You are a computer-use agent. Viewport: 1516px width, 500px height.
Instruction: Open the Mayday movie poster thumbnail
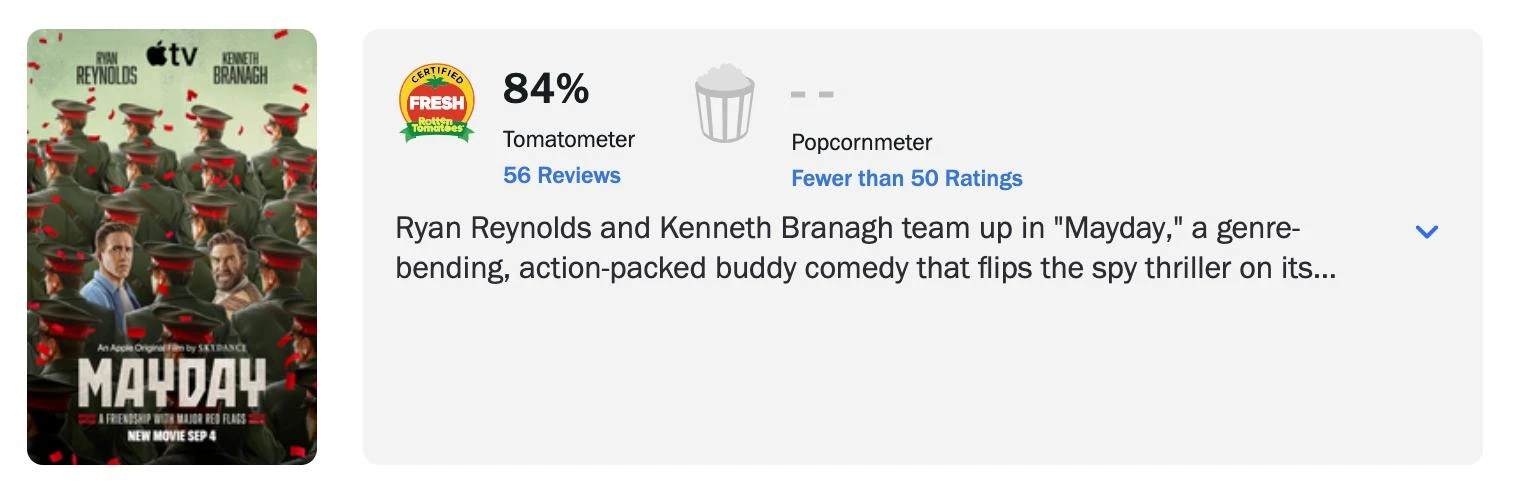tap(172, 247)
